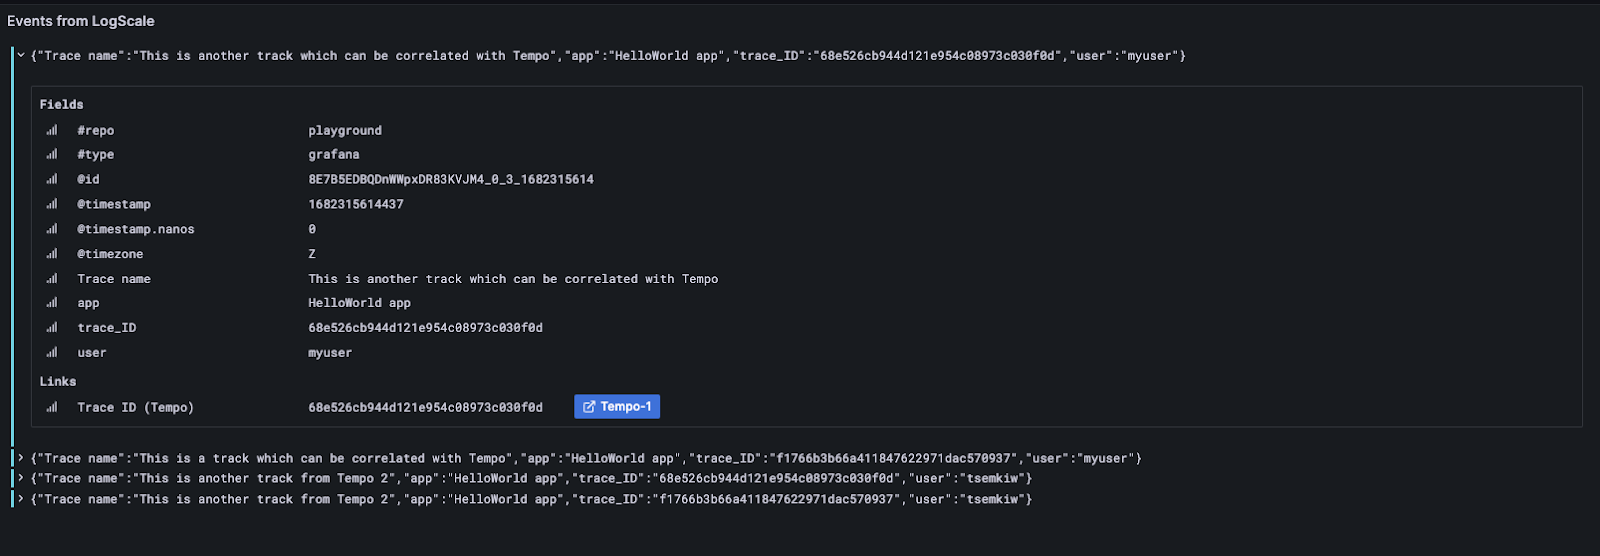Click the stats icon beside #type field

point(52,155)
